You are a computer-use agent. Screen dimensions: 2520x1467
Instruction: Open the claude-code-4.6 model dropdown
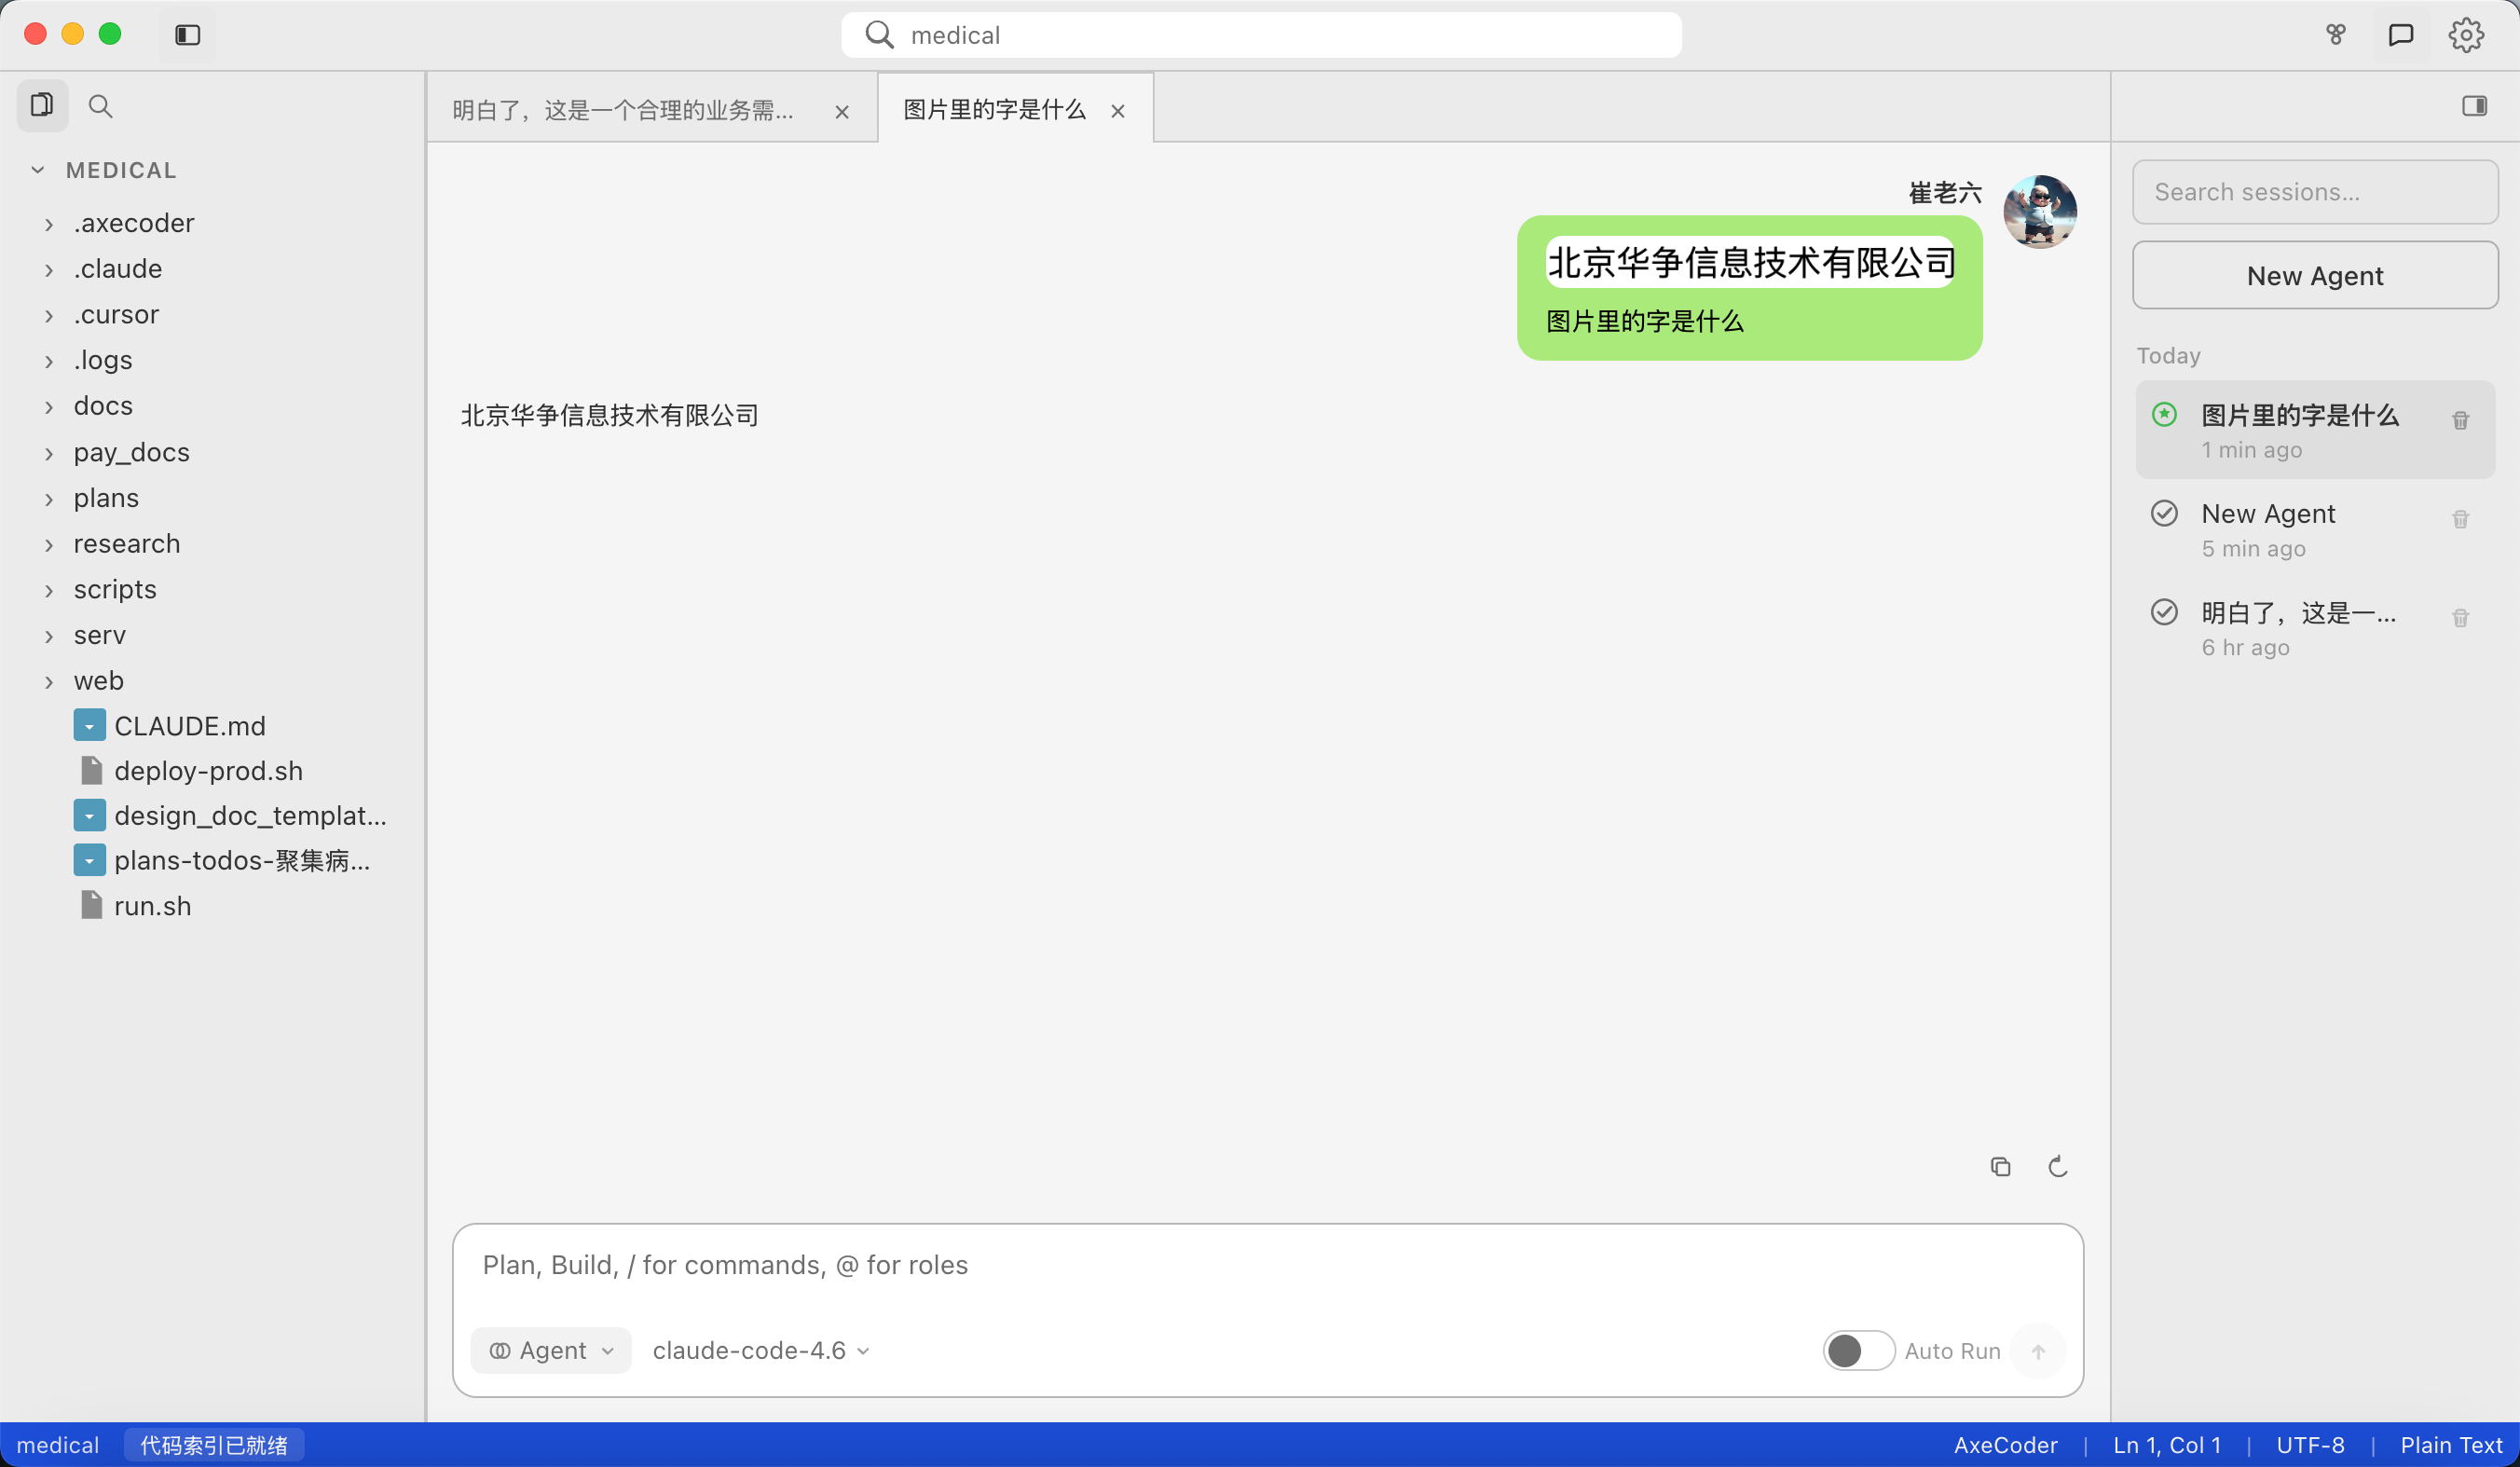tap(761, 1351)
